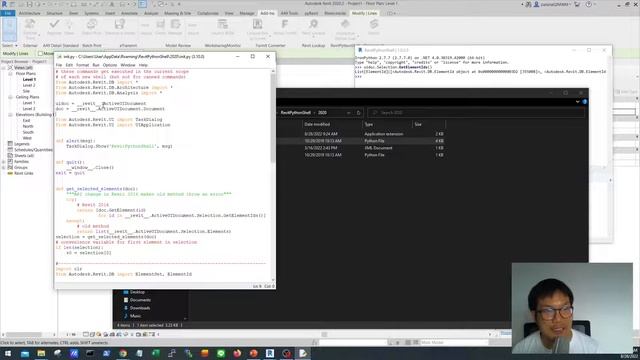Click the Revit help question mark icon

(589, 4)
